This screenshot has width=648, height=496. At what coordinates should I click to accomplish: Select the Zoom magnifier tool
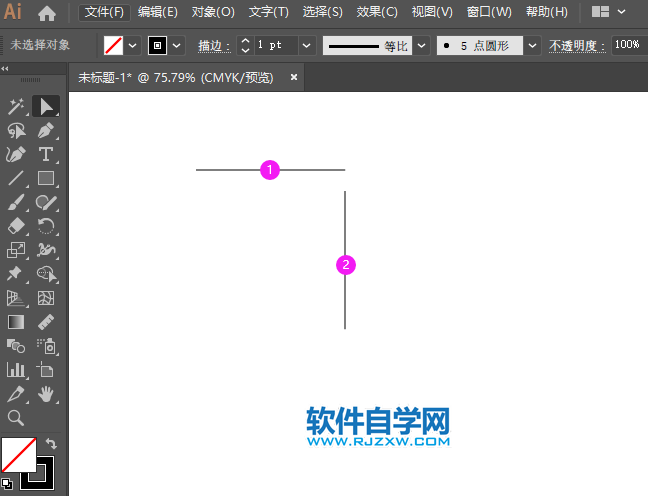[16, 417]
